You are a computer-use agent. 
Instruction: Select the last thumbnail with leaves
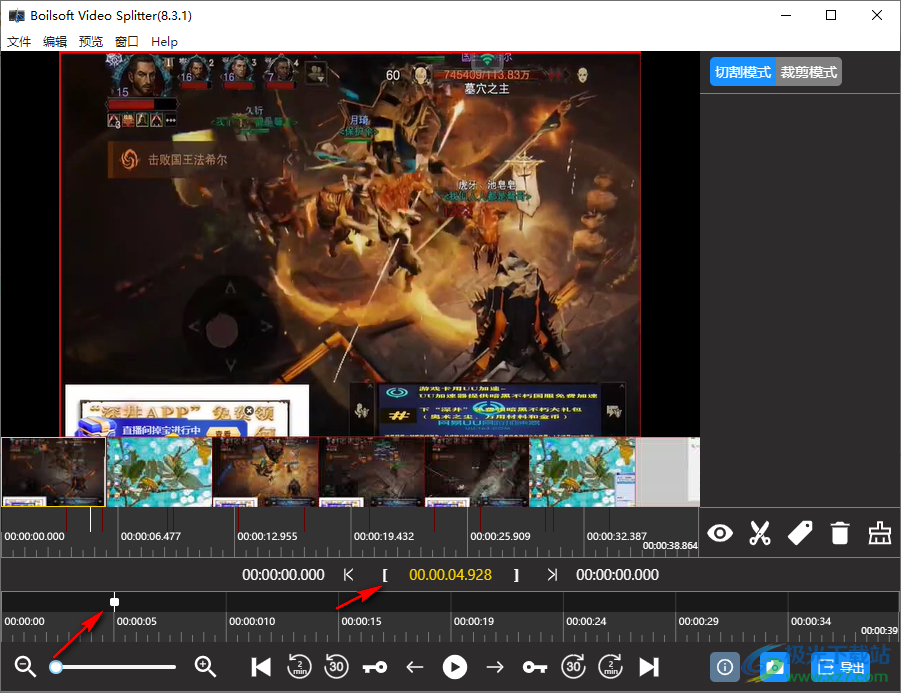pyautogui.click(x=582, y=472)
